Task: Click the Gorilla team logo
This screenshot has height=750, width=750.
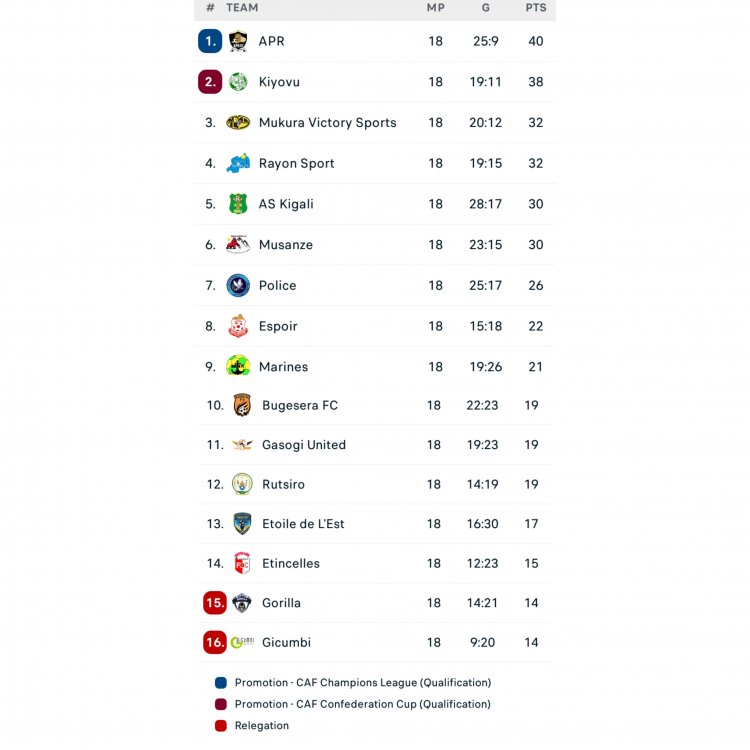Action: tap(242, 603)
